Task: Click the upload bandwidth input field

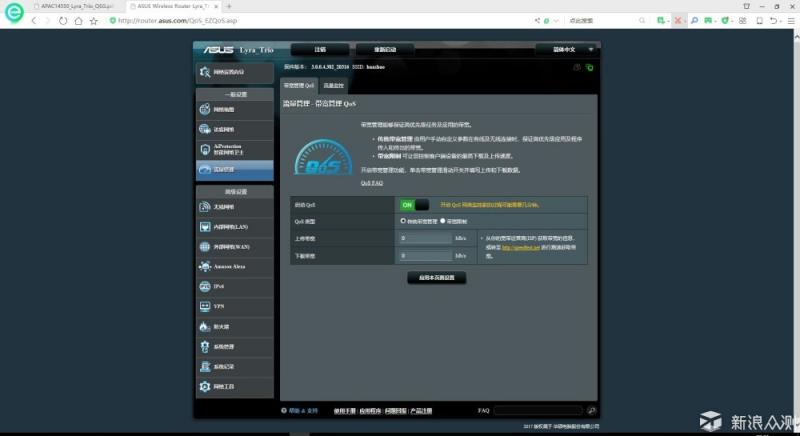Action: pyautogui.click(x=426, y=238)
